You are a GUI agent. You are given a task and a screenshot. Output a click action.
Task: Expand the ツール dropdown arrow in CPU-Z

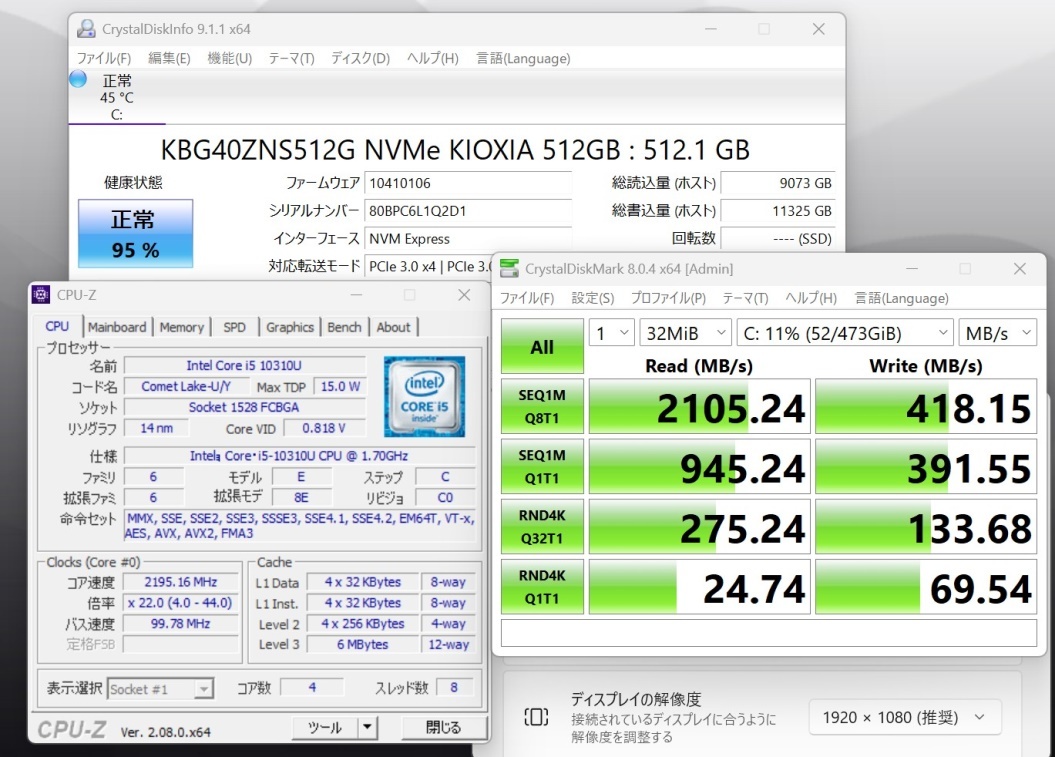coord(367,727)
